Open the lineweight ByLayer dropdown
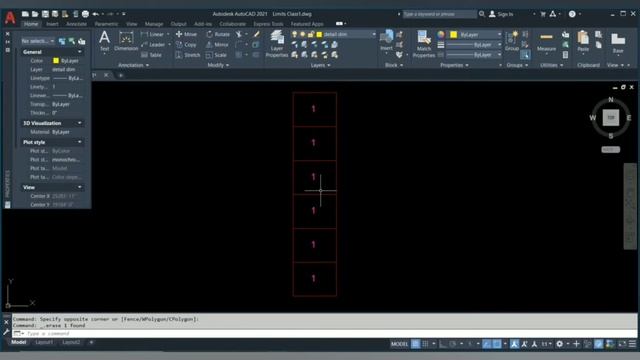The height and width of the screenshot is (360, 640). pos(474,44)
